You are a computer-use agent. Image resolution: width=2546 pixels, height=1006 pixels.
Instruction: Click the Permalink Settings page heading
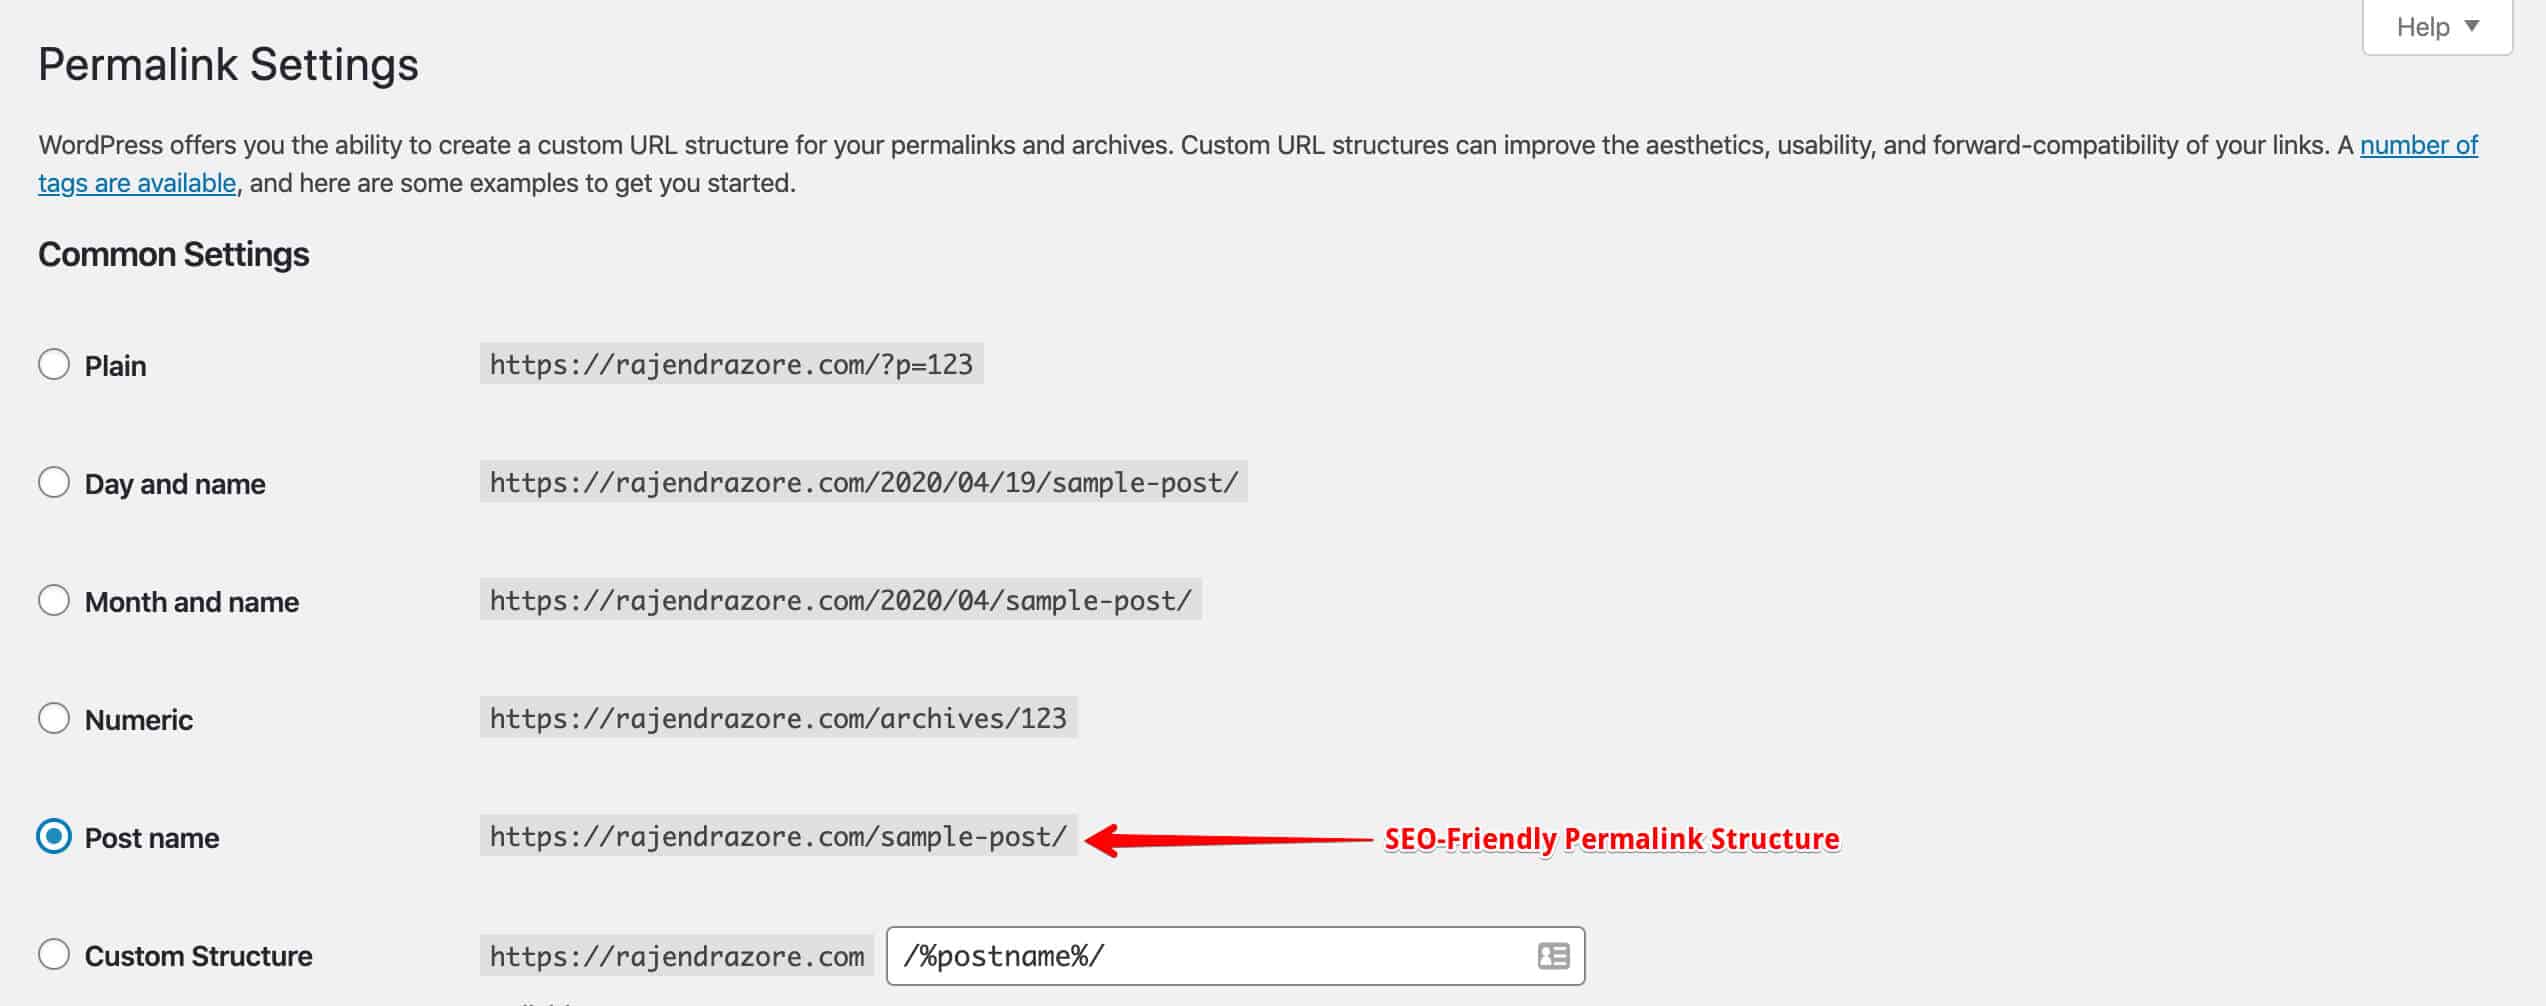(228, 65)
